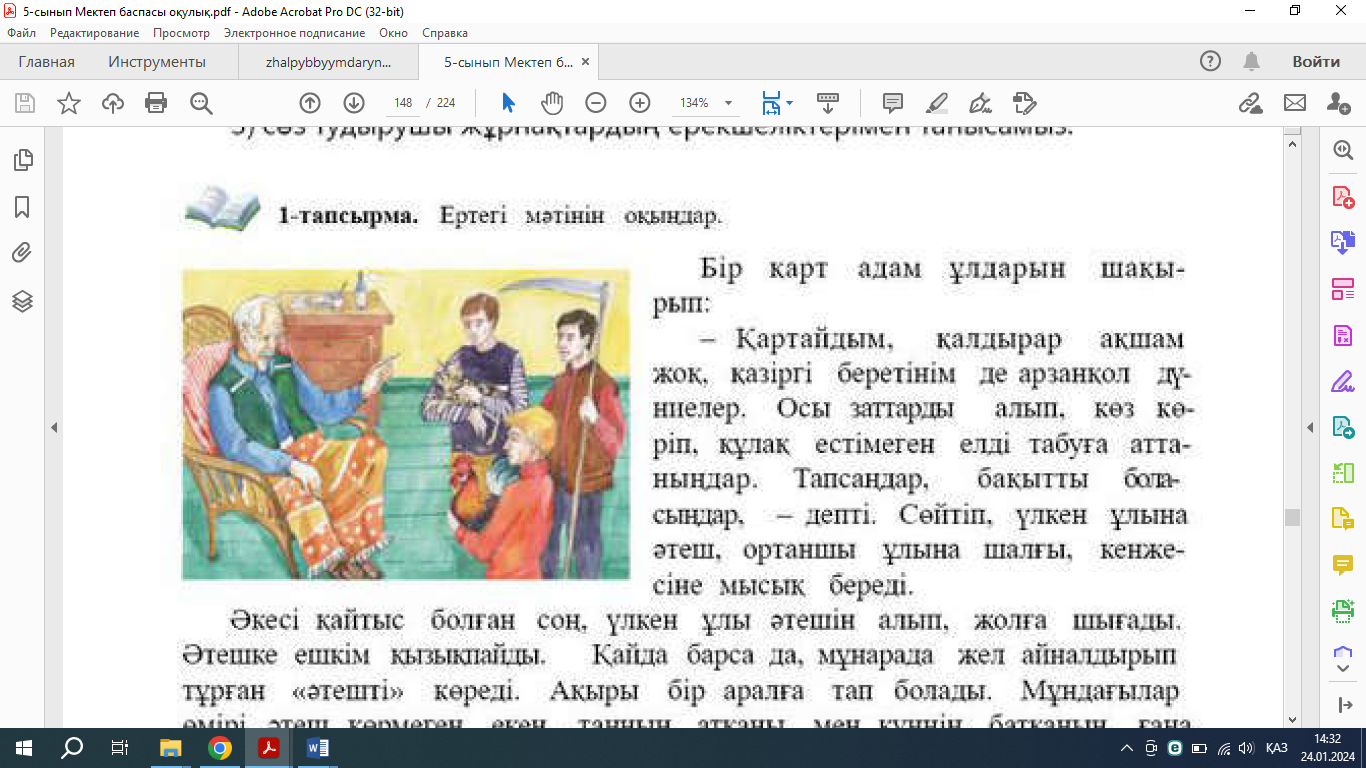This screenshot has height=768, width=1366.
Task: Expand the left navigation pane arrow
Action: coord(54,427)
